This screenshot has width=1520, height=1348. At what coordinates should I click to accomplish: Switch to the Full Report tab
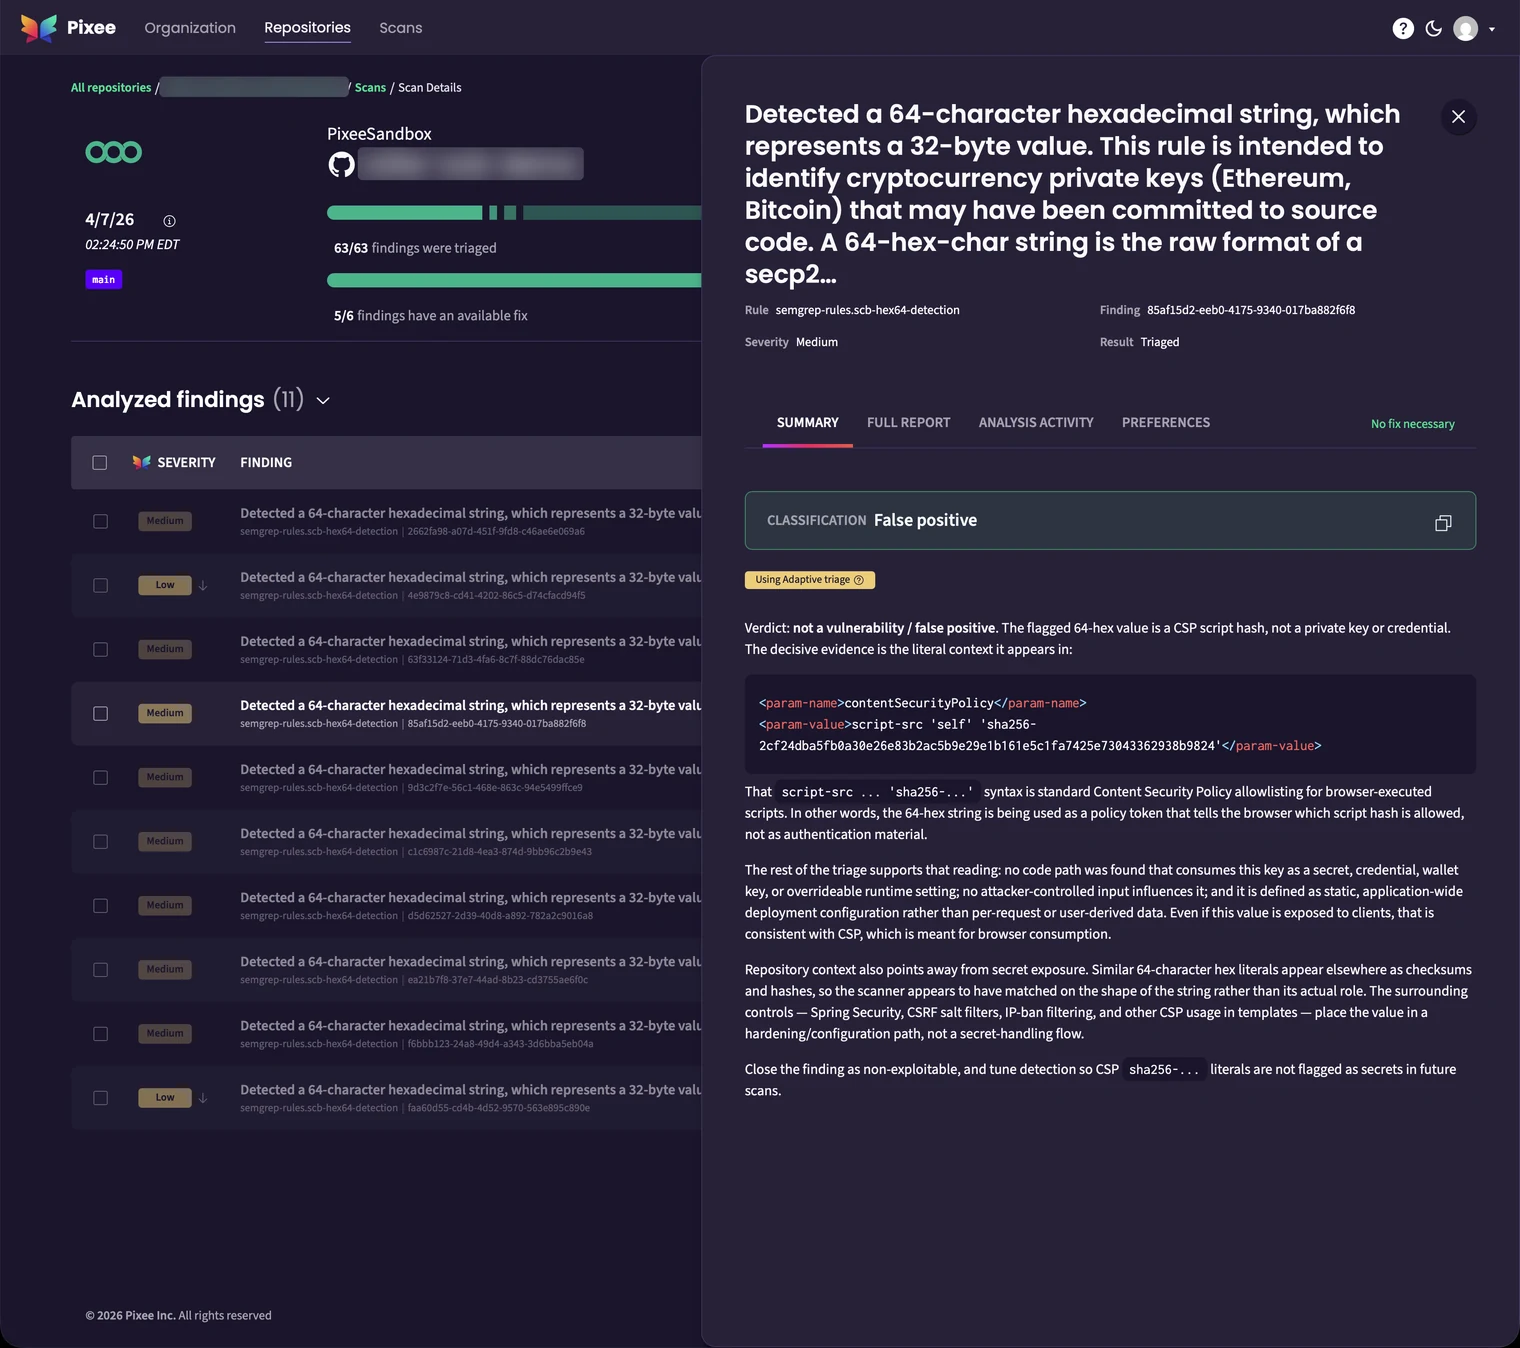[x=909, y=423]
